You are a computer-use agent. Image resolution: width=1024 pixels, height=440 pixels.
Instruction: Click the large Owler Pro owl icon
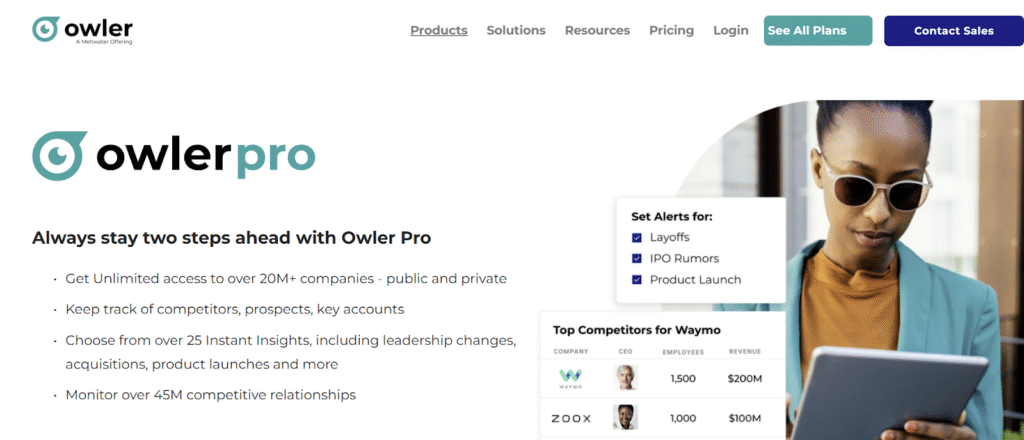(59, 155)
